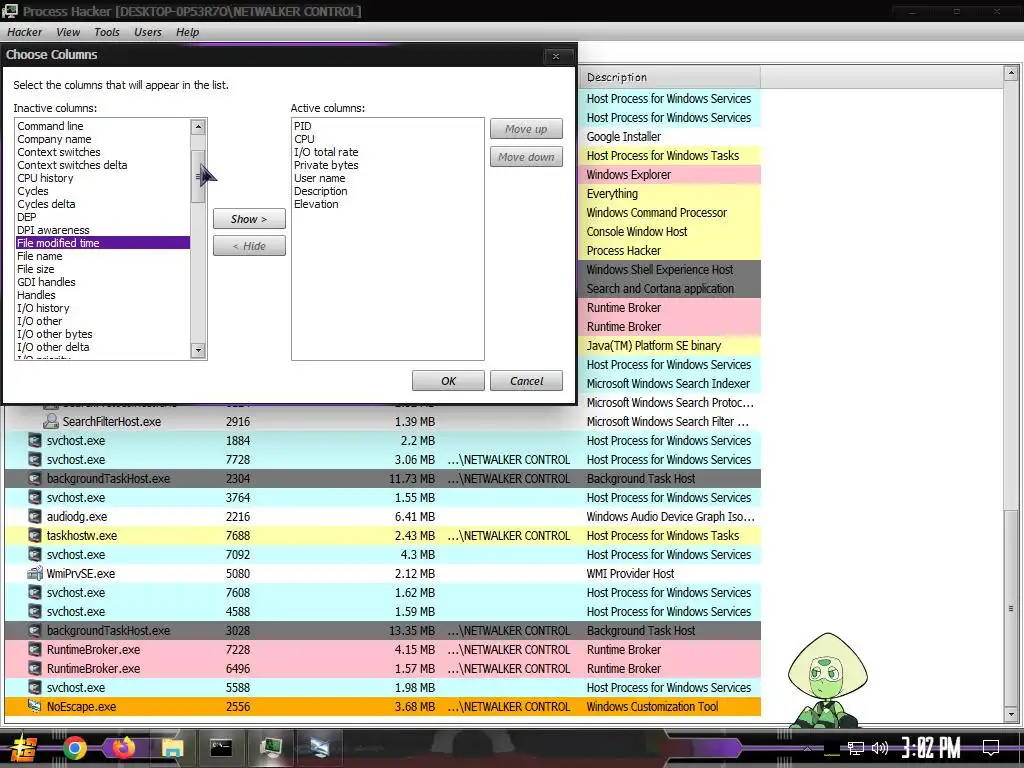Screen dimensions: 1024x768
Task: Click icon of svchost.exe PID 5588
Action: coord(35,688)
